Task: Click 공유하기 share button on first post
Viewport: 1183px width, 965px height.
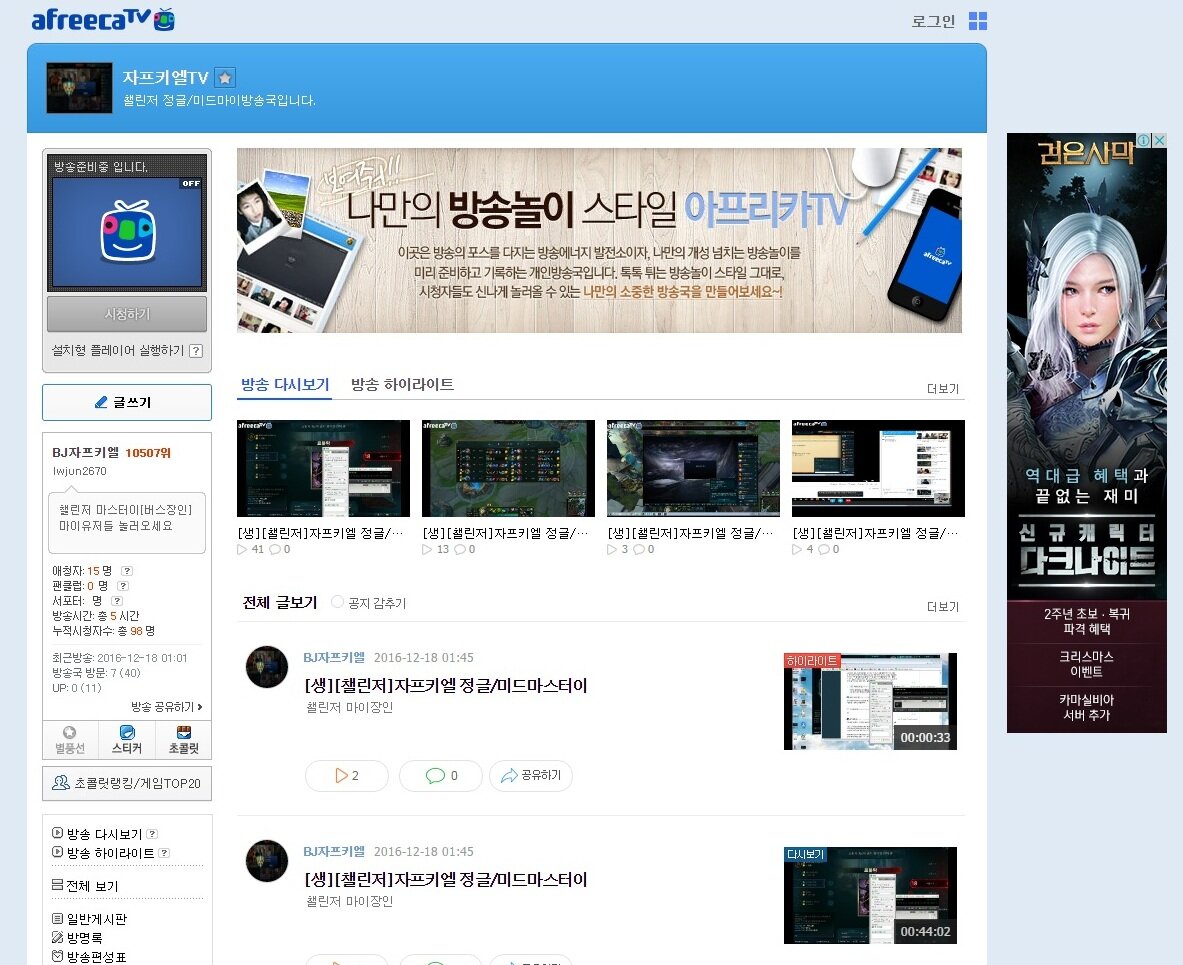Action: [x=531, y=776]
